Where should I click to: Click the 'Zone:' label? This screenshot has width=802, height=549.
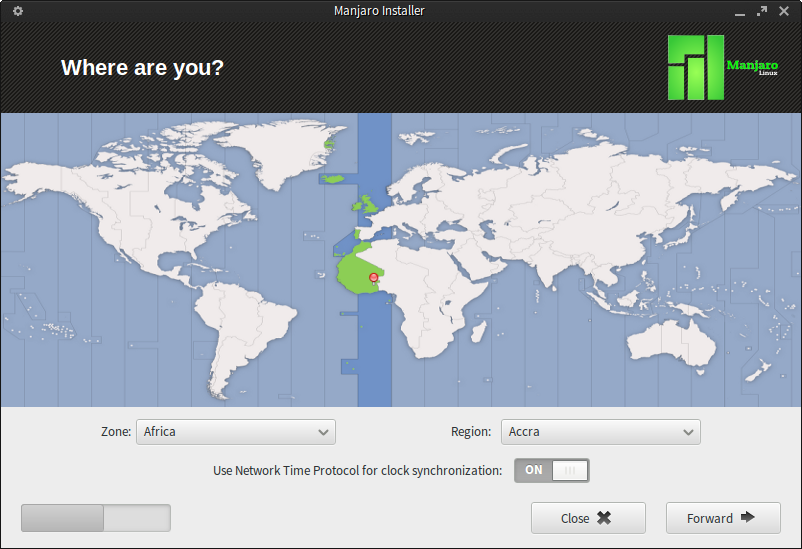point(116,432)
